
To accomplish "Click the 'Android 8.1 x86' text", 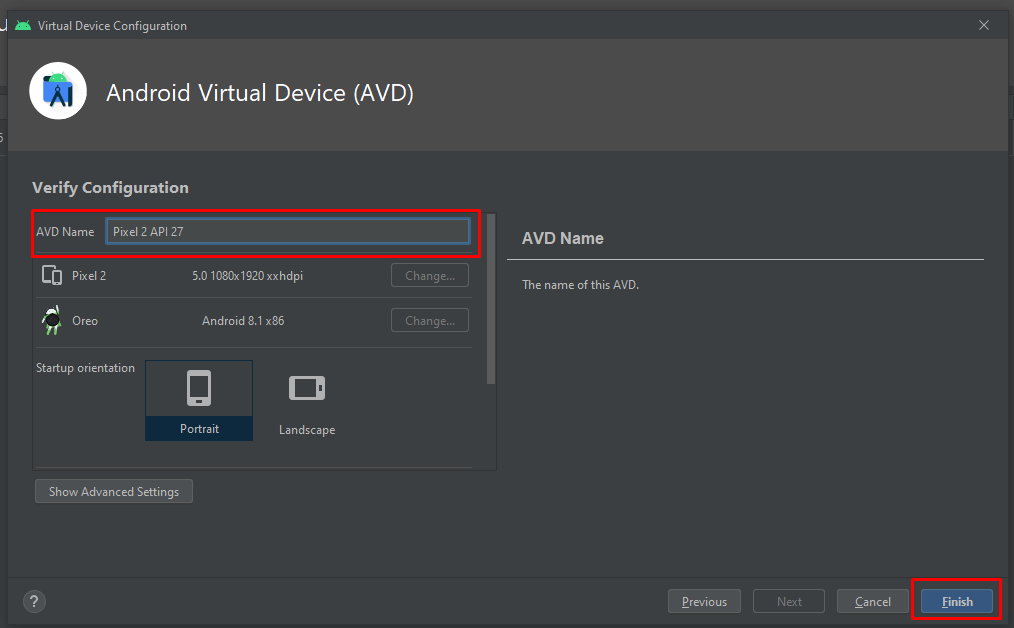I will click(x=243, y=321).
